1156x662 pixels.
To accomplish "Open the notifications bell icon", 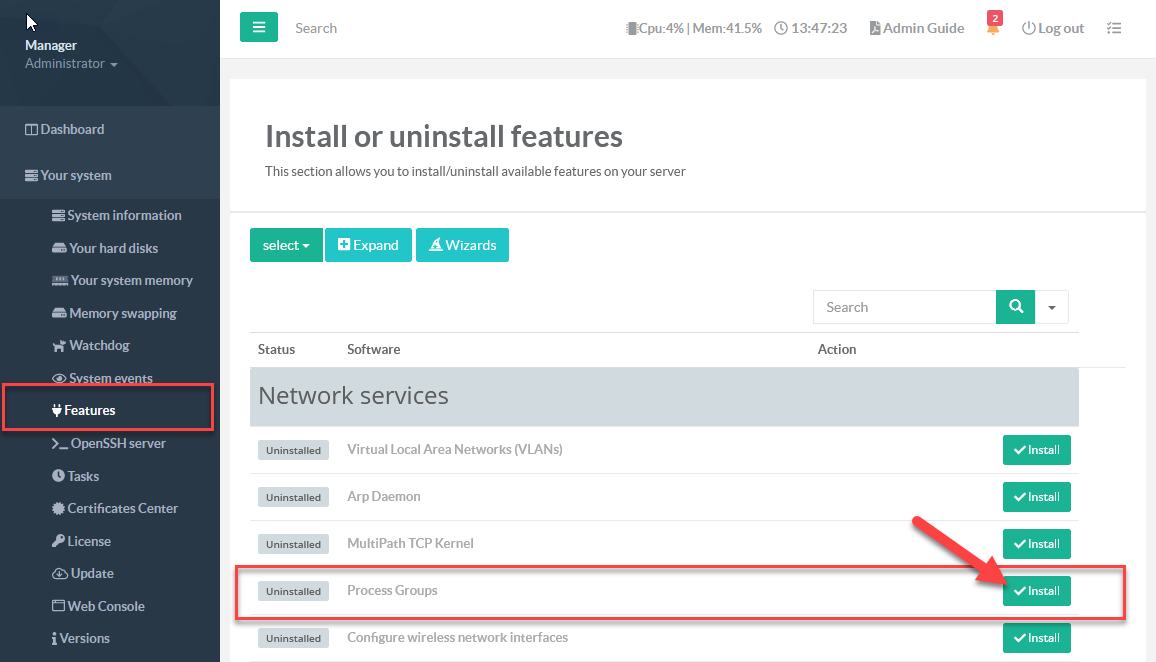I will [x=993, y=29].
